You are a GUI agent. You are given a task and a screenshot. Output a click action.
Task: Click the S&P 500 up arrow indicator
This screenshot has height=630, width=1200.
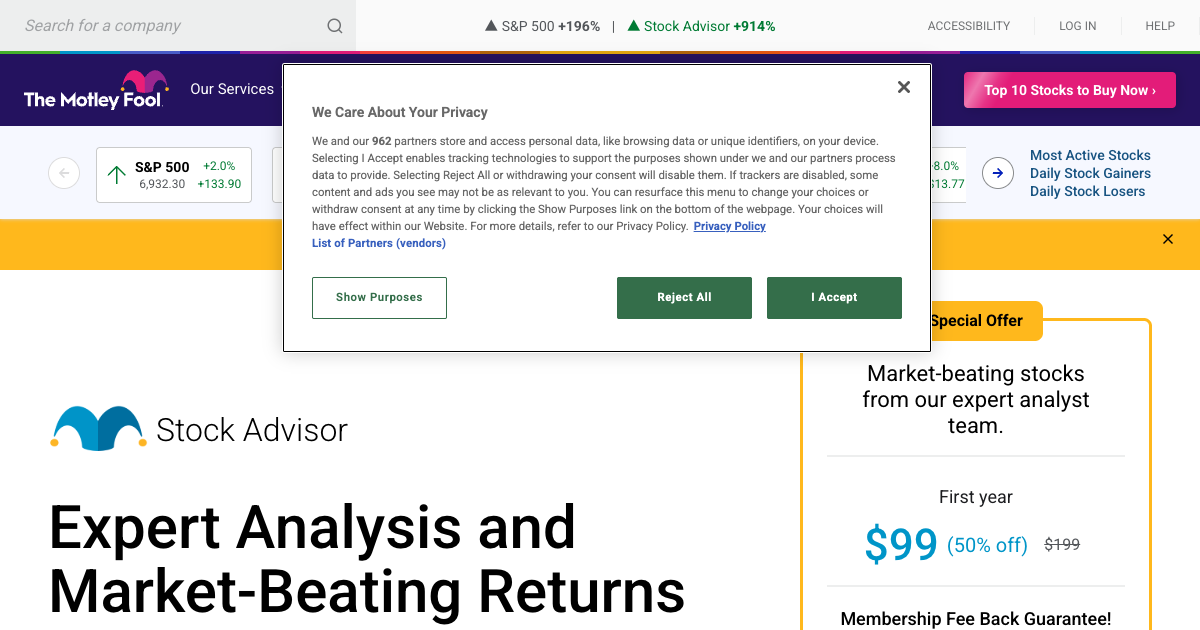(x=117, y=174)
